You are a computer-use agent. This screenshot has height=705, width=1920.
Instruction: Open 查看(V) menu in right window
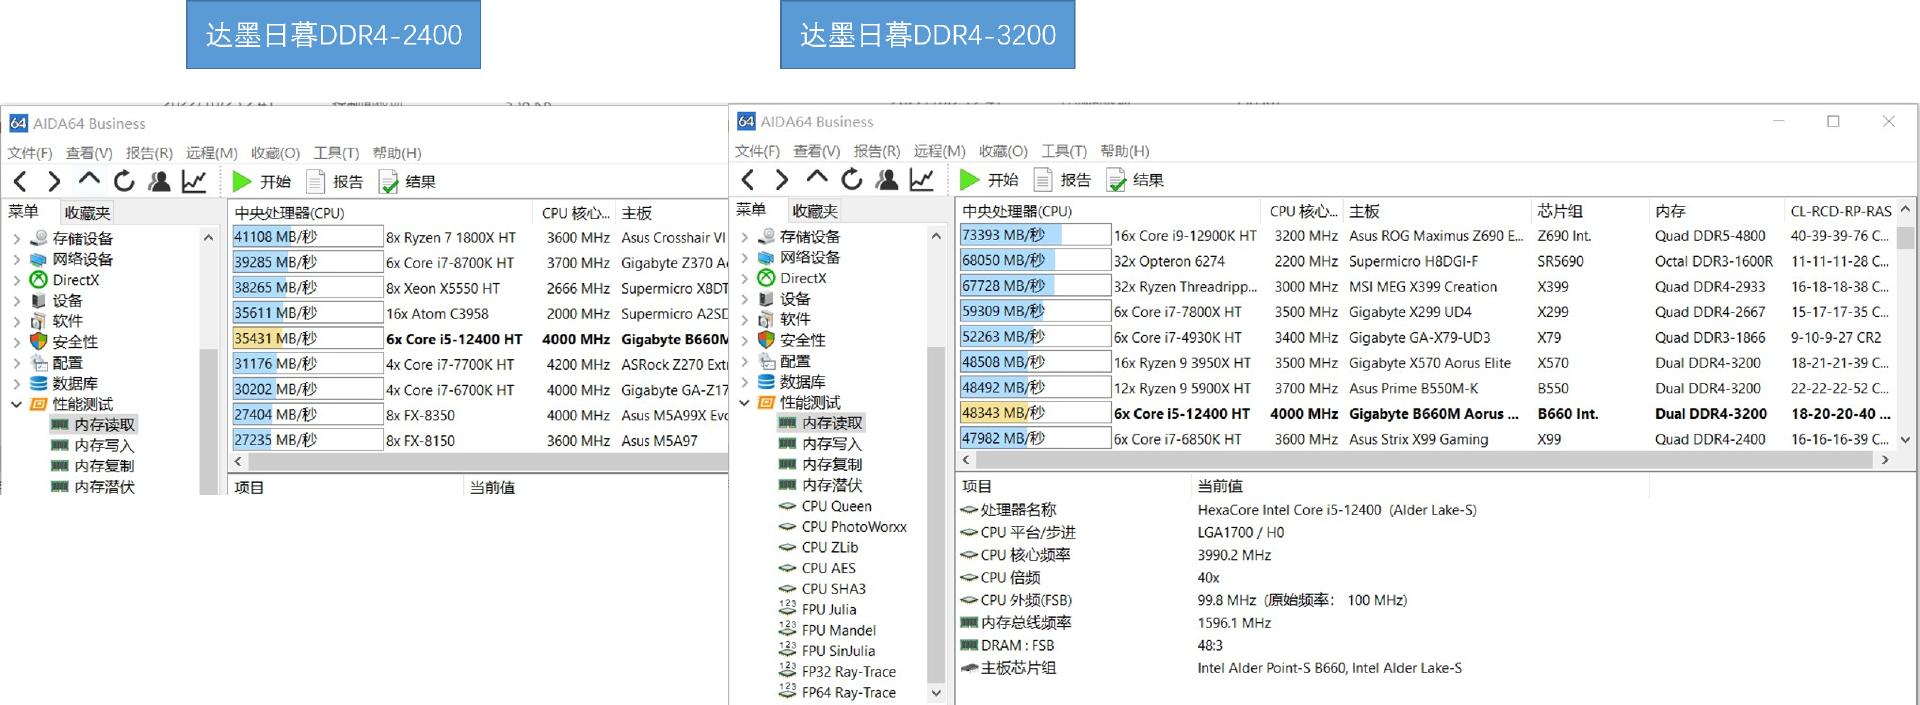(x=817, y=151)
